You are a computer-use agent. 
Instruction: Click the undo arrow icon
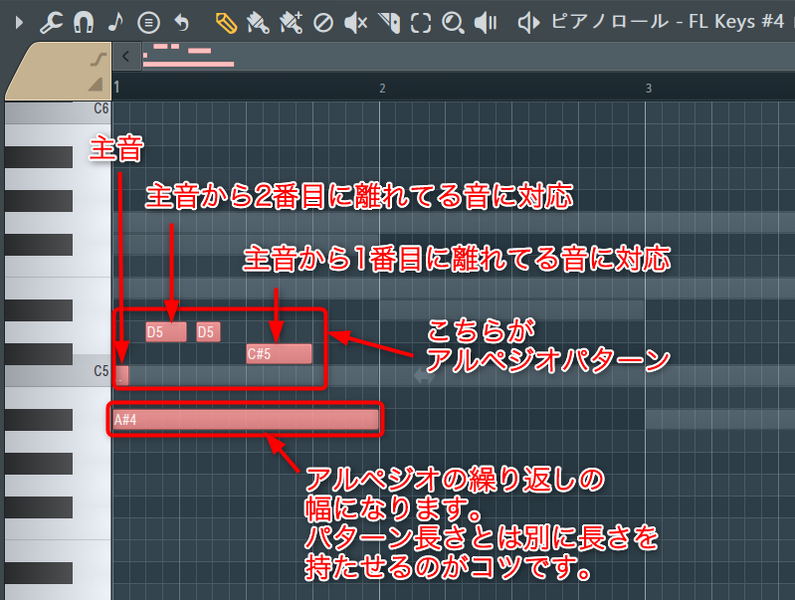tap(181, 21)
